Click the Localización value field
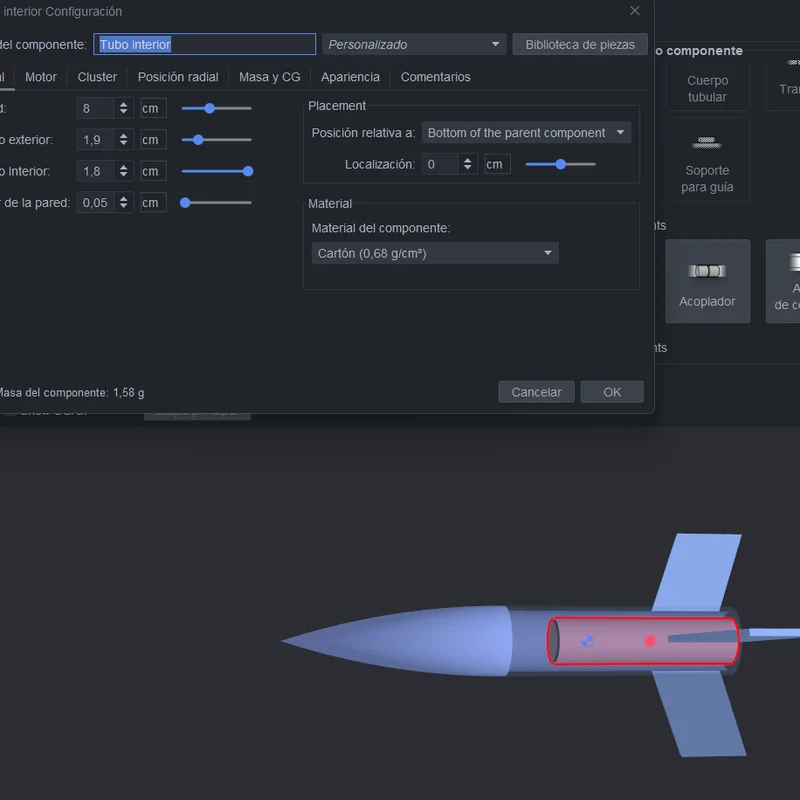Viewport: 800px width, 800px height. pos(440,164)
